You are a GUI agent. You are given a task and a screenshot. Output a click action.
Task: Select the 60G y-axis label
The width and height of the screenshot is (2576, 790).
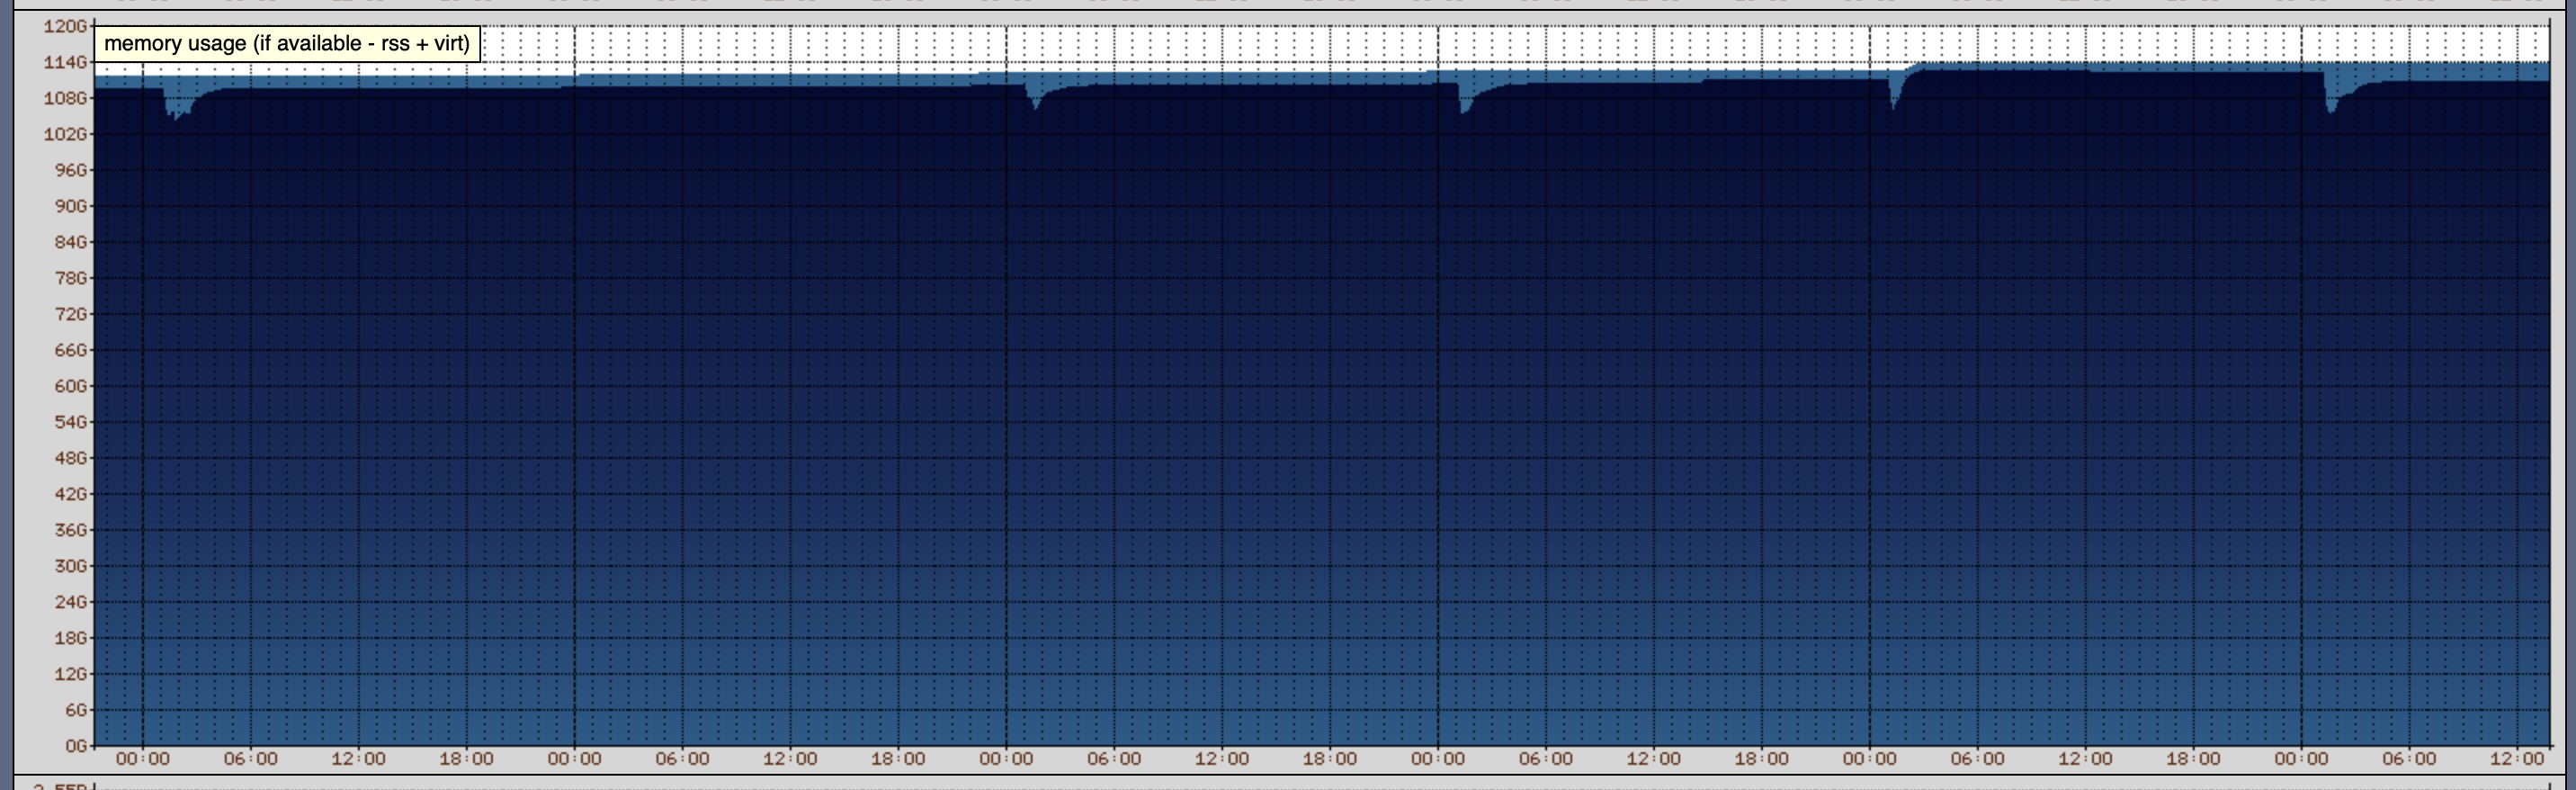click(x=70, y=386)
